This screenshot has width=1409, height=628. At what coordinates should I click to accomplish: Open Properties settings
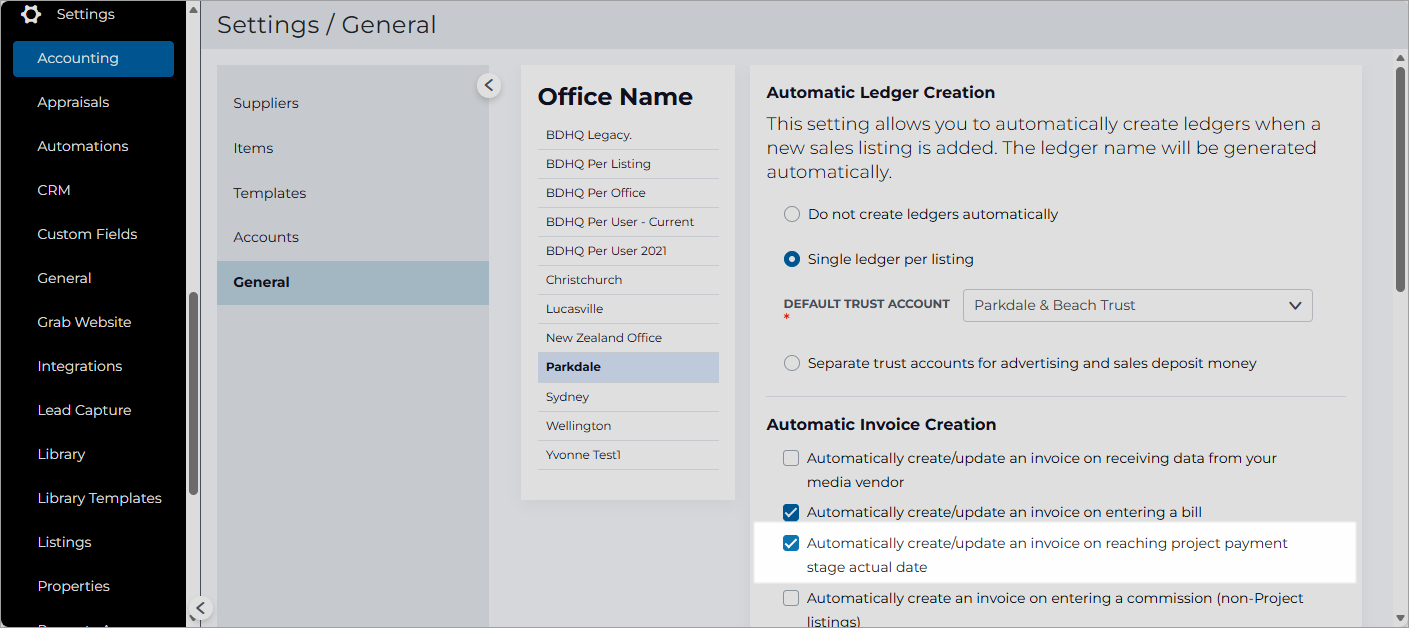point(74,586)
